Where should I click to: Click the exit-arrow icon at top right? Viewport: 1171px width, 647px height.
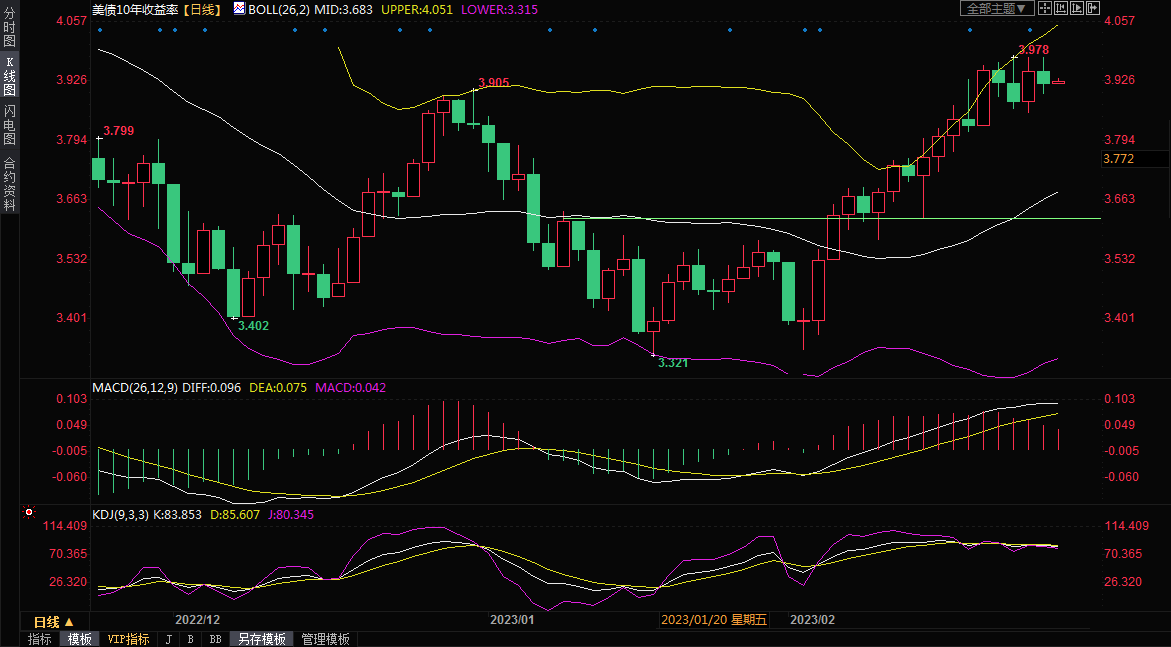1092,8
